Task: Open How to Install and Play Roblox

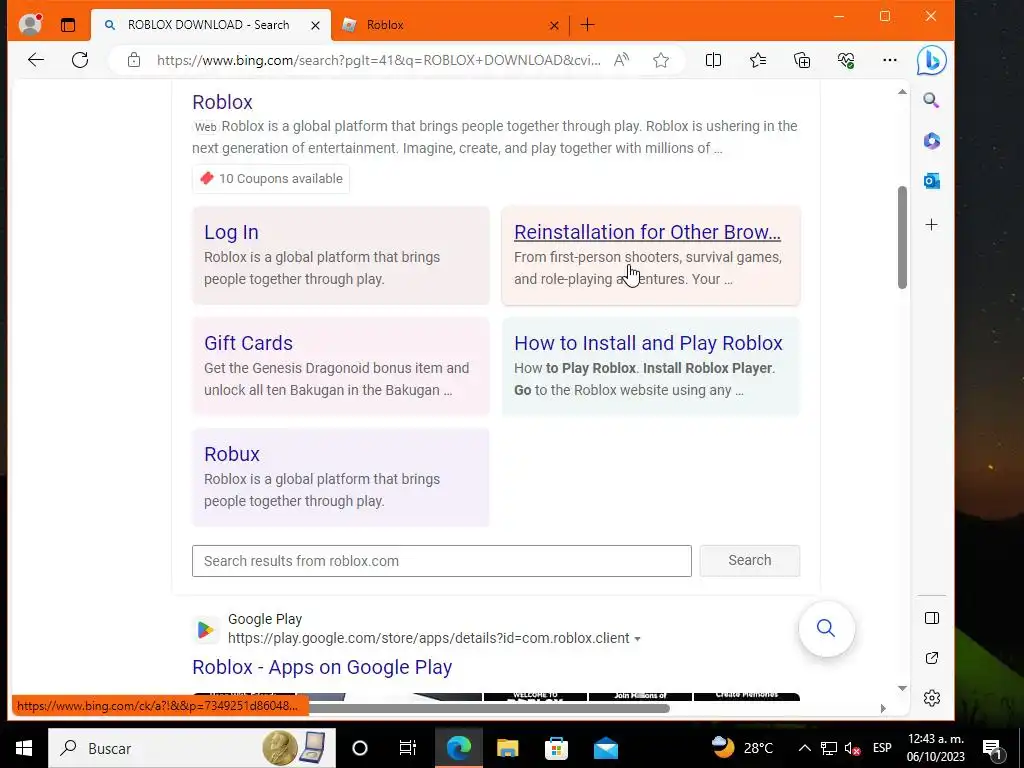Action: point(648,343)
